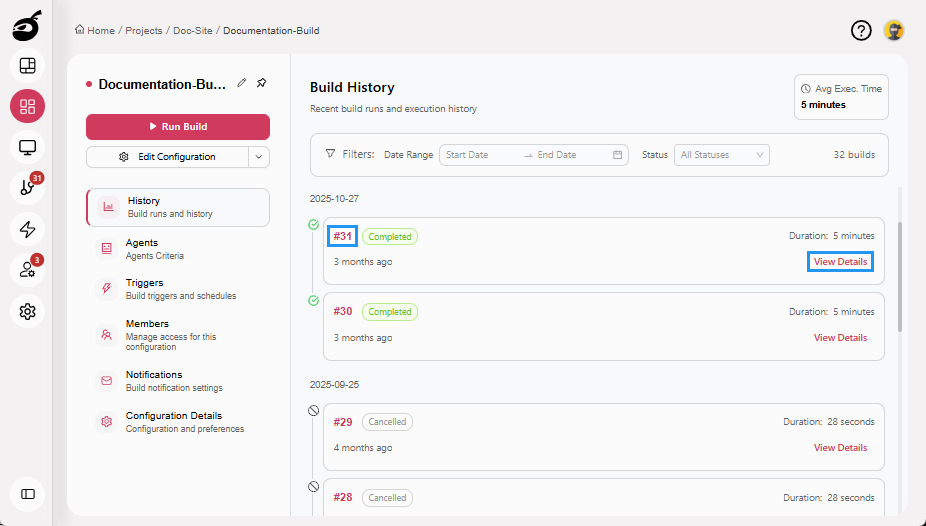This screenshot has height=526, width=926.
Task: Expand the Edit Configuration dropdown arrow
Action: pyautogui.click(x=259, y=157)
